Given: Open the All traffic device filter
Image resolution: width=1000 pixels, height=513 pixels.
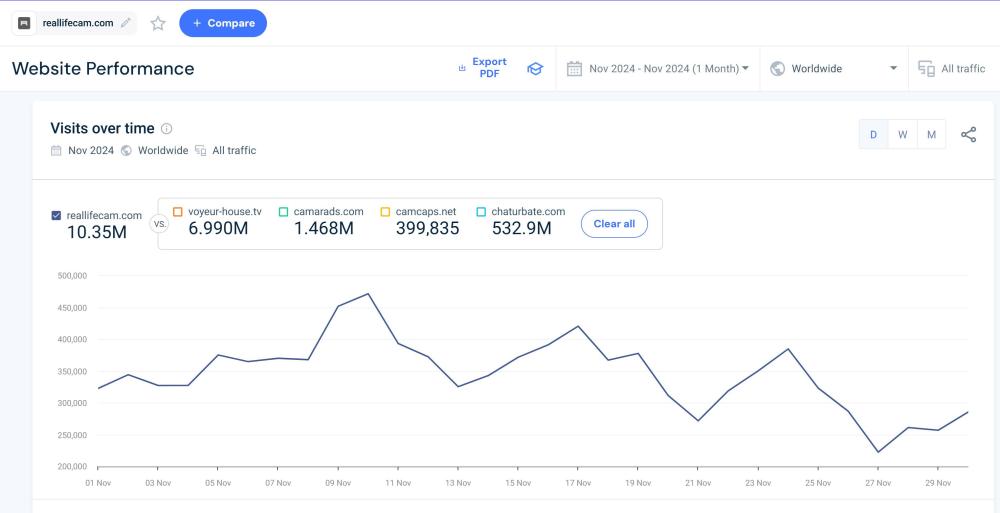Looking at the screenshot, I should click(x=952, y=69).
